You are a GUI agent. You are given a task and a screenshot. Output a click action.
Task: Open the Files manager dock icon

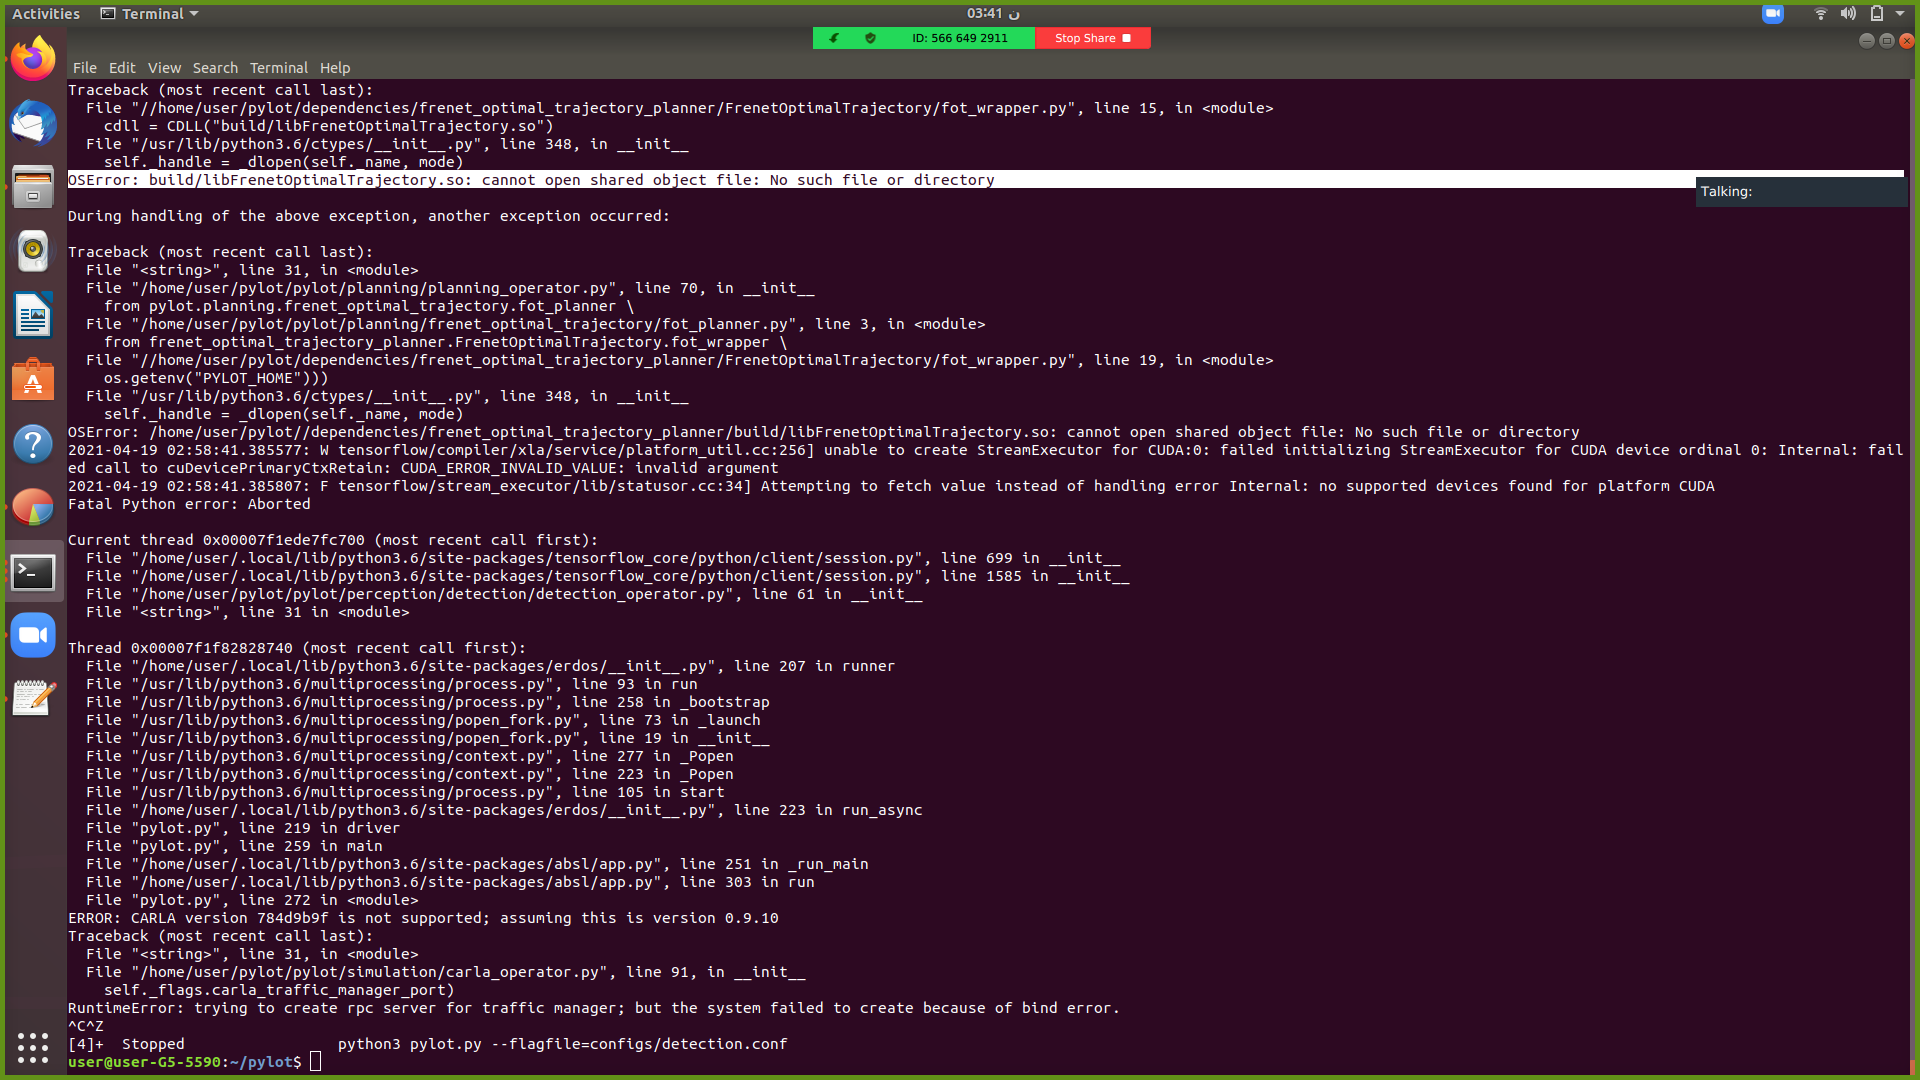(33, 187)
